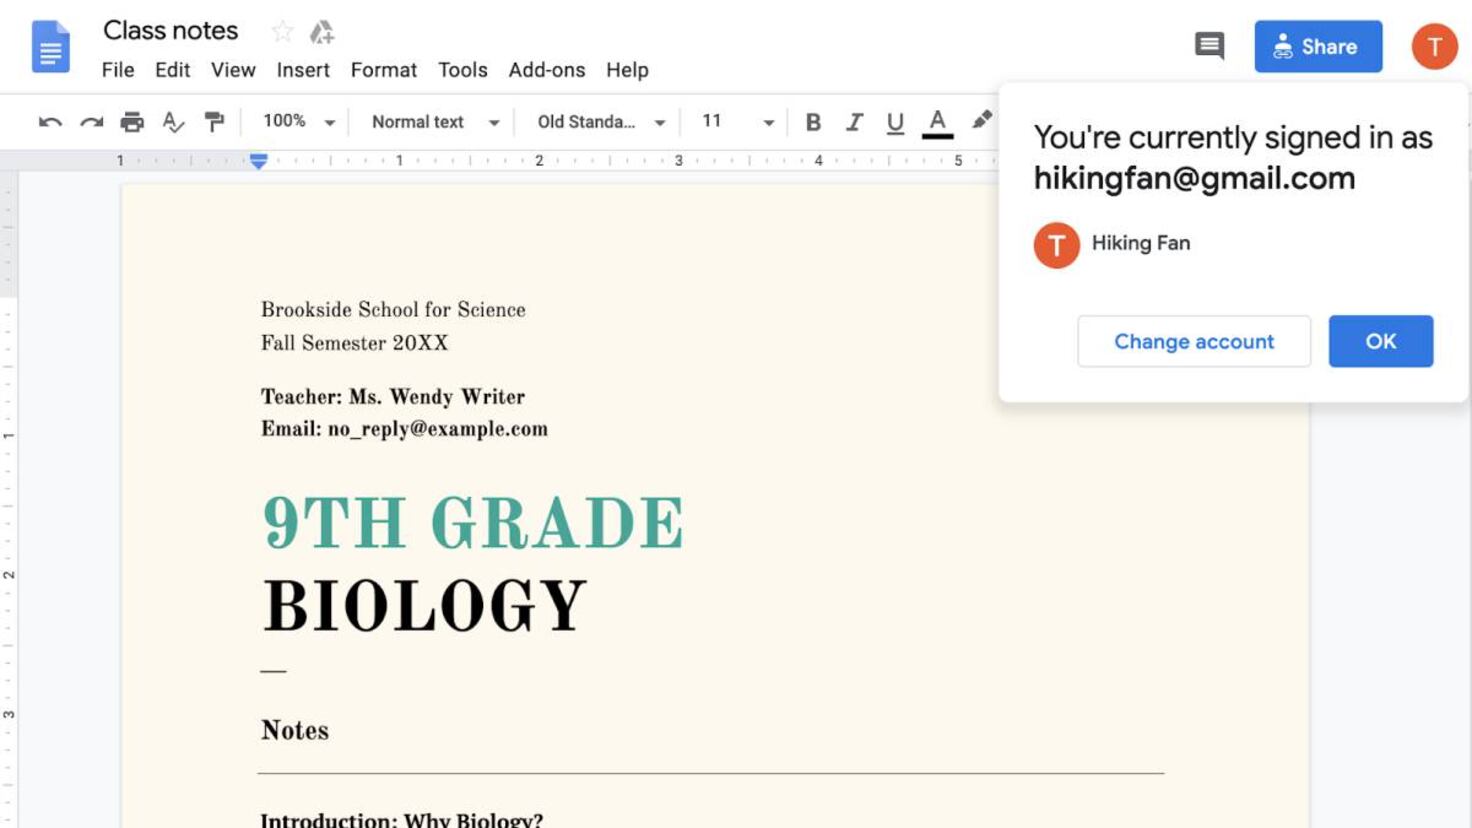Viewport: 1472px width, 828px height.
Task: Star the Class notes document
Action: coord(283,32)
